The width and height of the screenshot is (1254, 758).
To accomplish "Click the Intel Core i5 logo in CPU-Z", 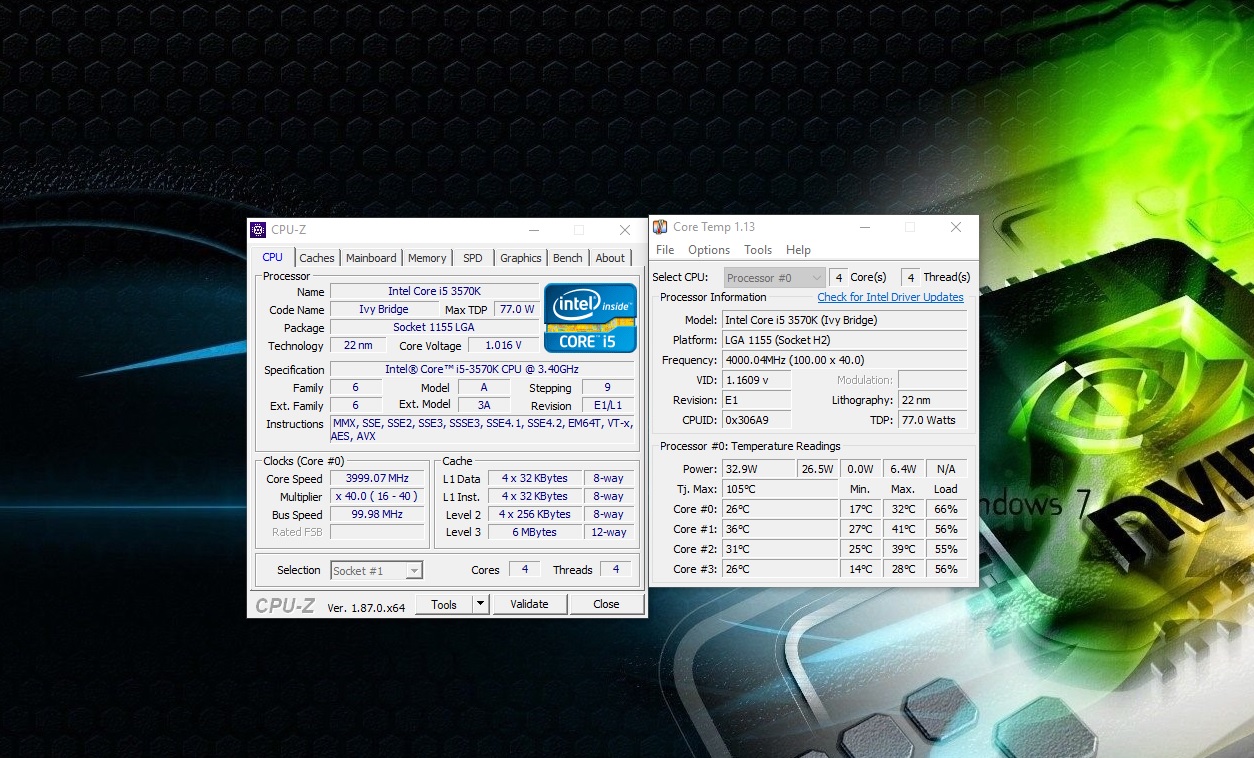I will [x=590, y=318].
